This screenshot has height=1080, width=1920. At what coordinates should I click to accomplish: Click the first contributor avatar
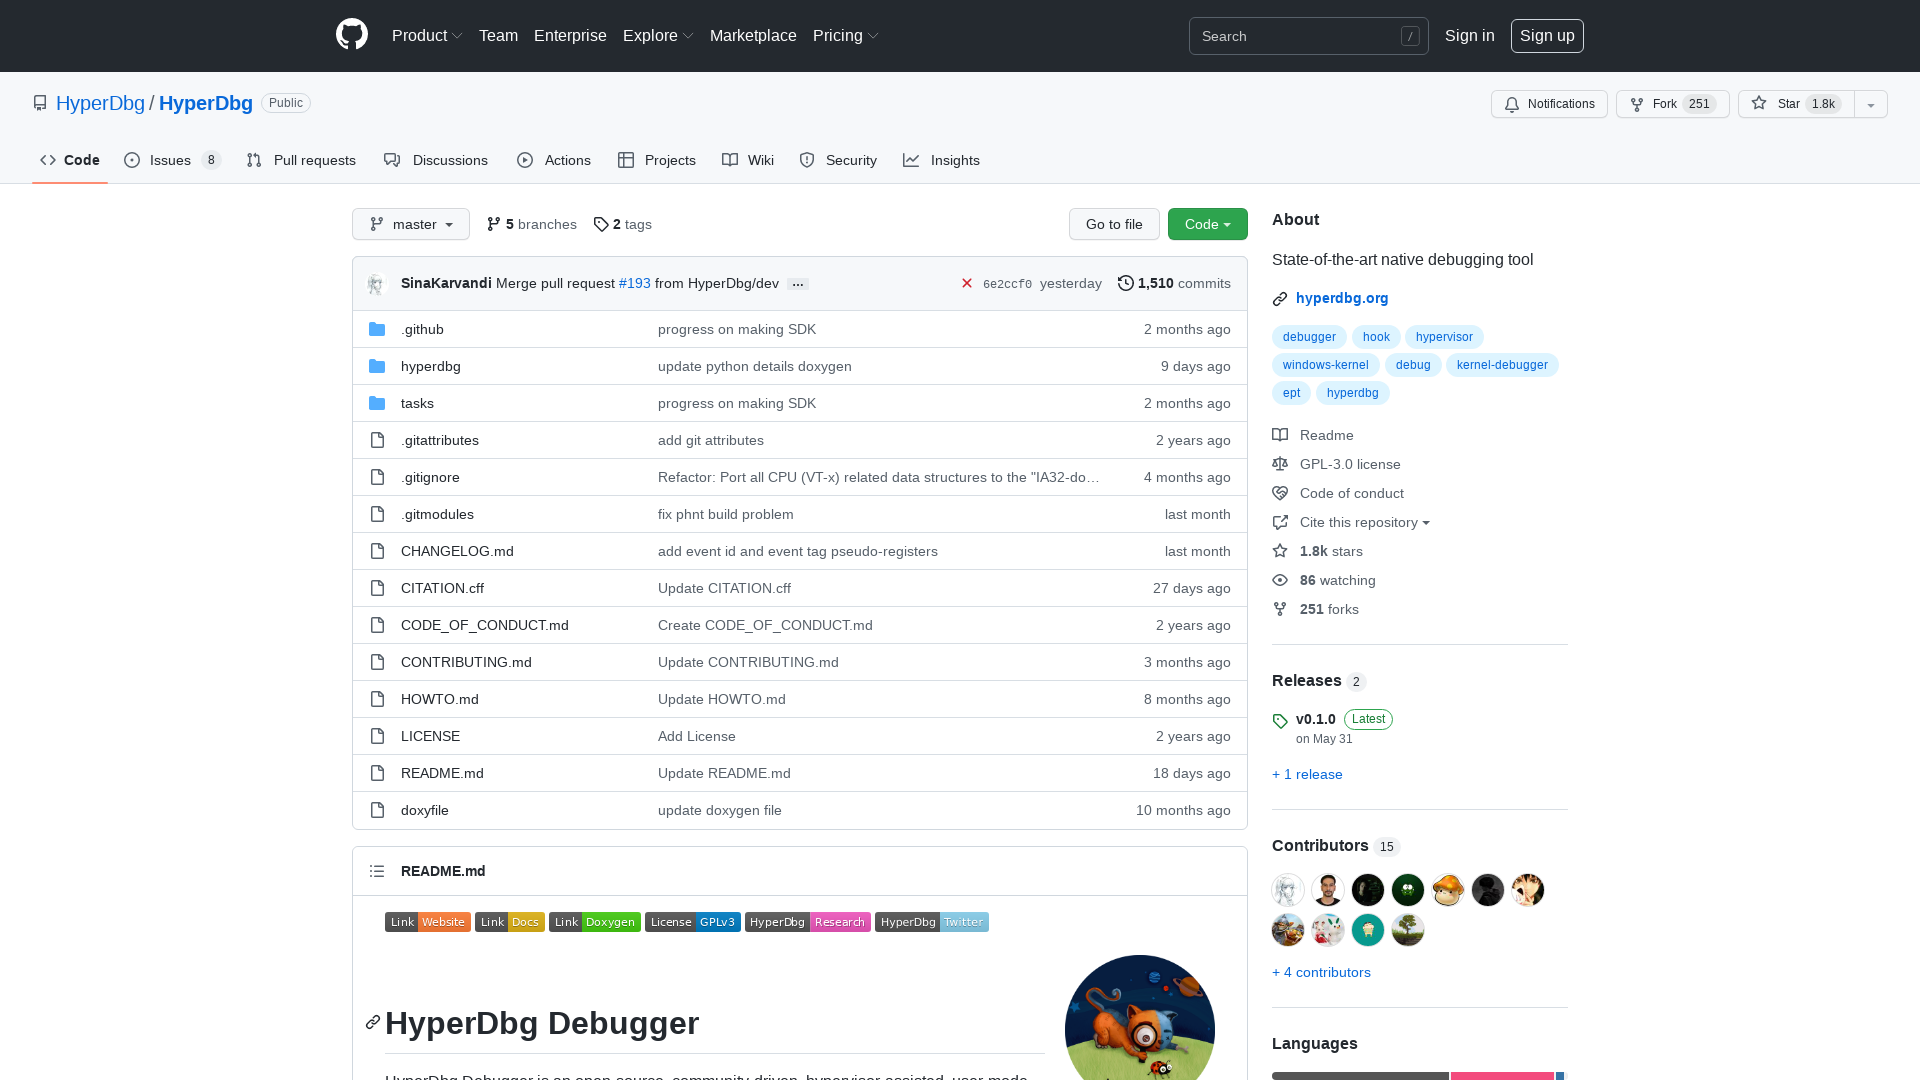coord(1288,890)
